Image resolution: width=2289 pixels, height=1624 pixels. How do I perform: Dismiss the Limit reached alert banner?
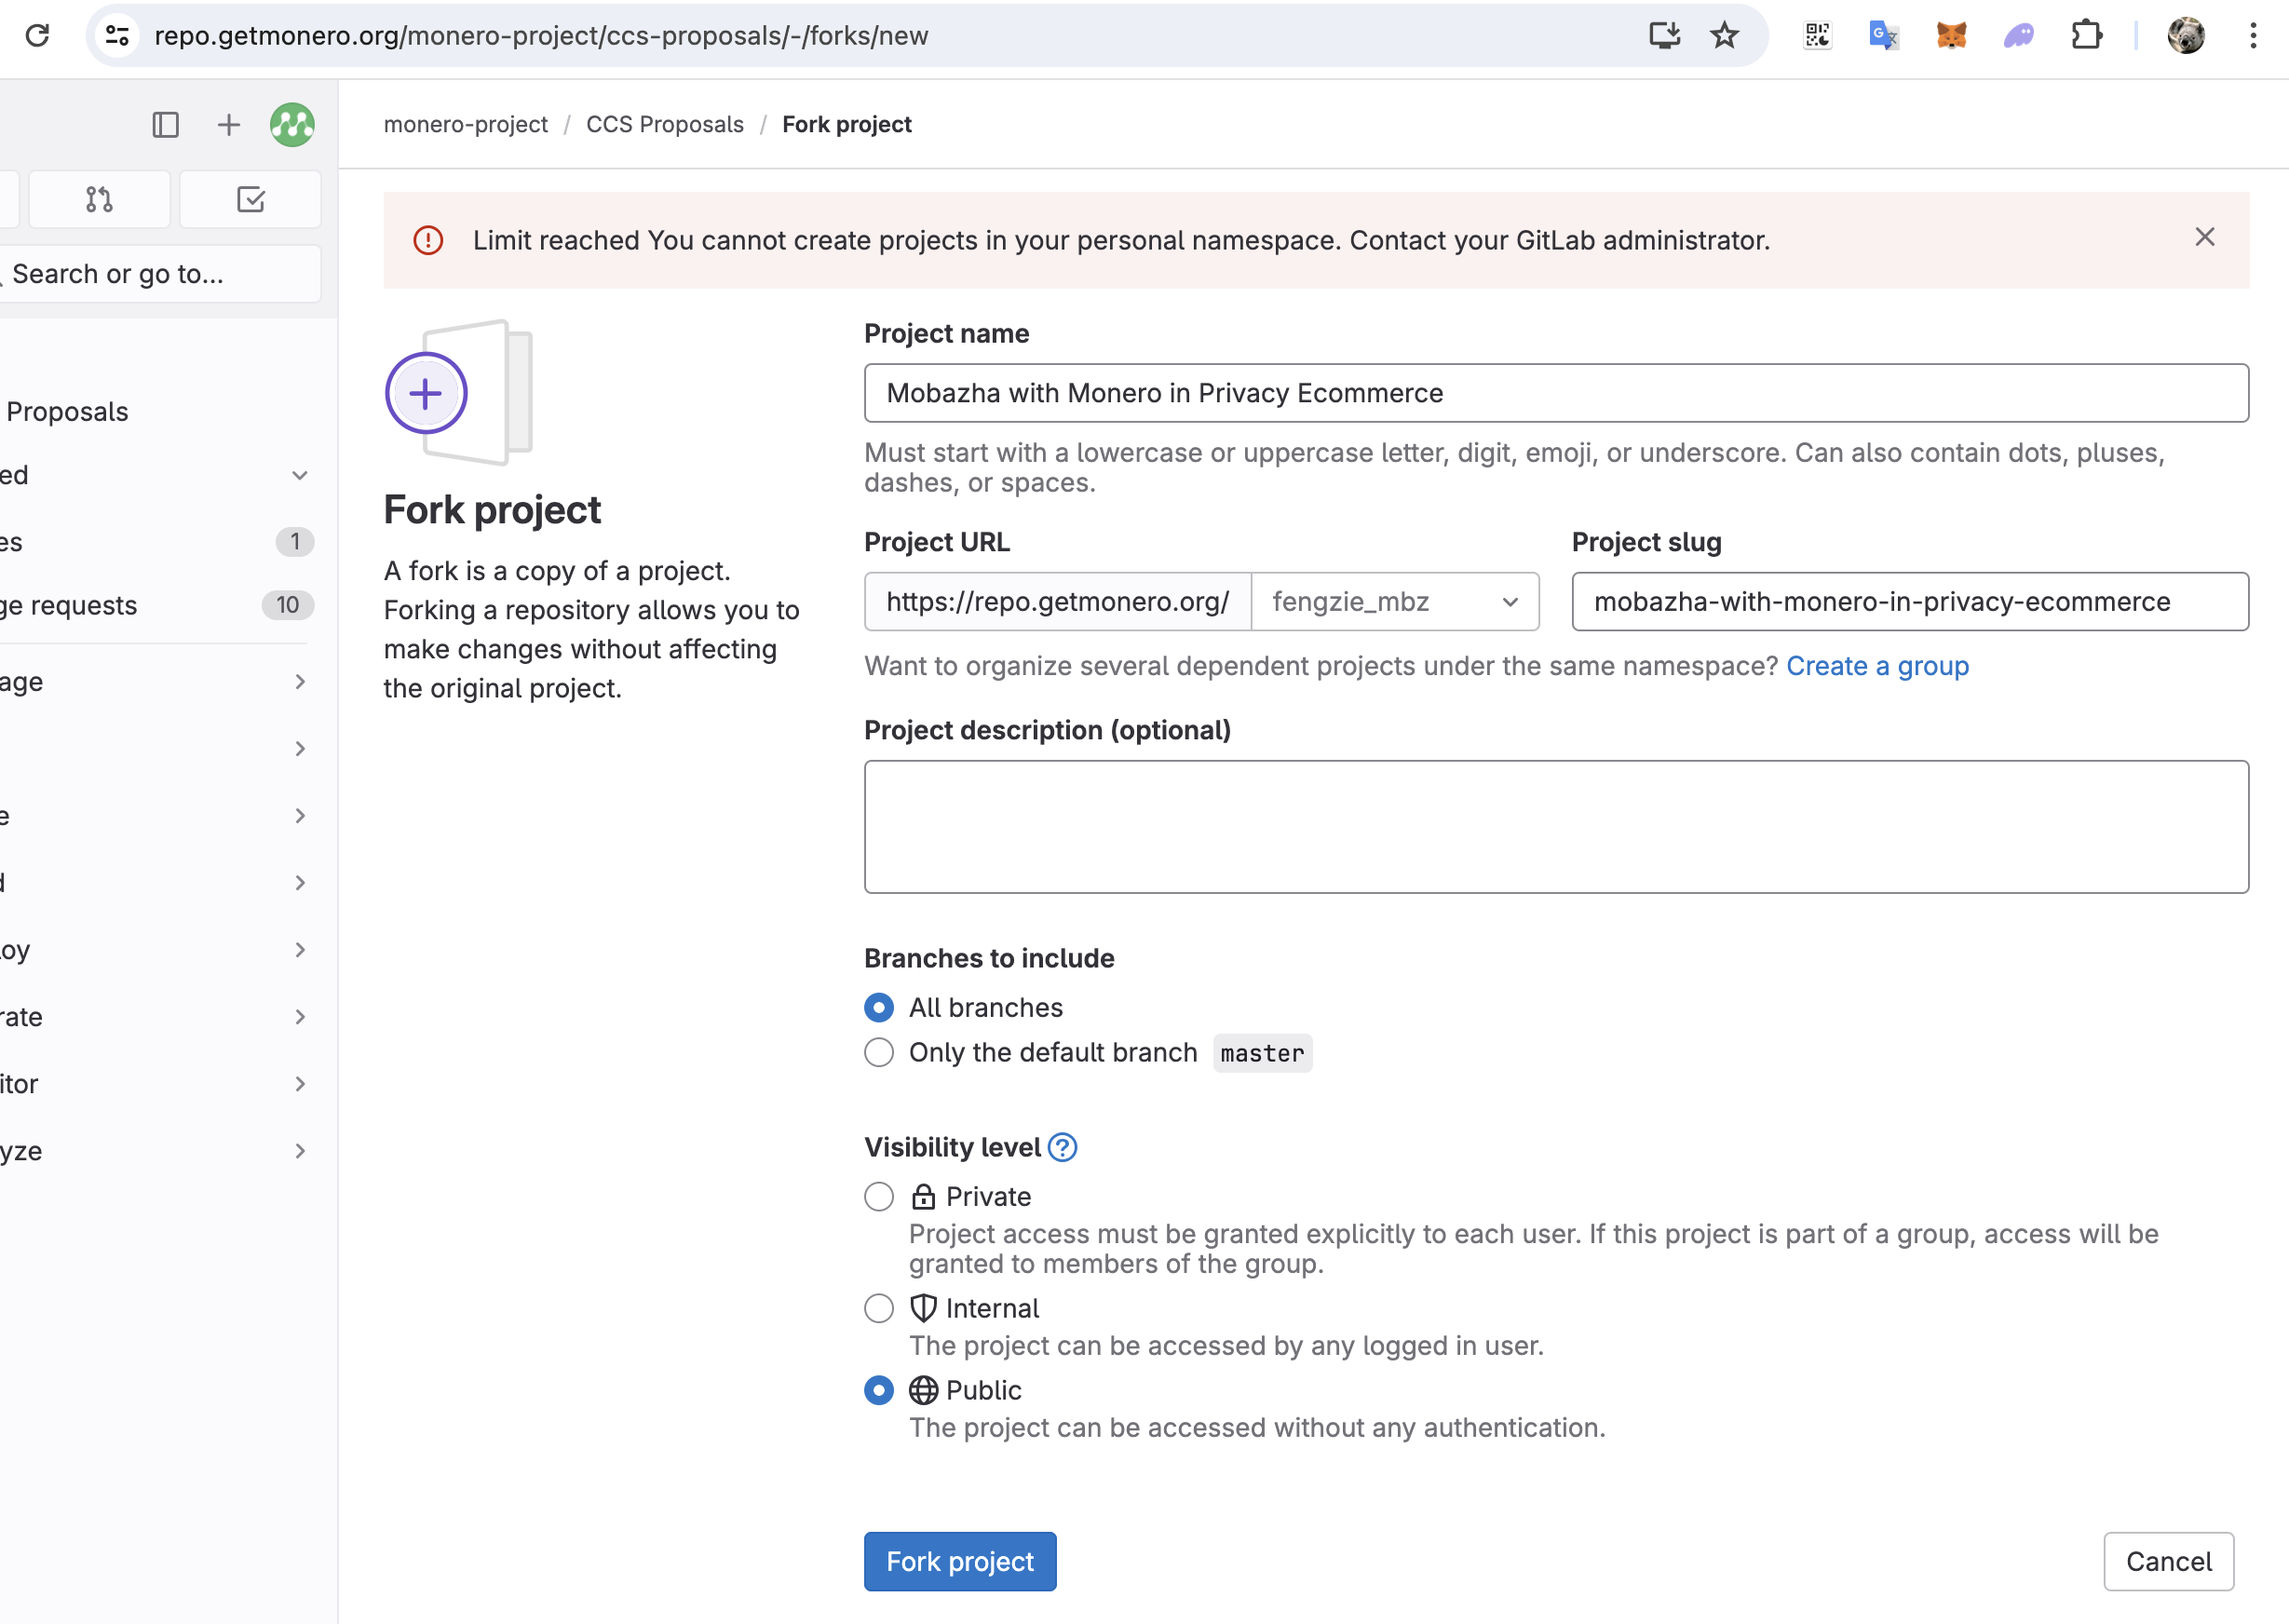2204,237
